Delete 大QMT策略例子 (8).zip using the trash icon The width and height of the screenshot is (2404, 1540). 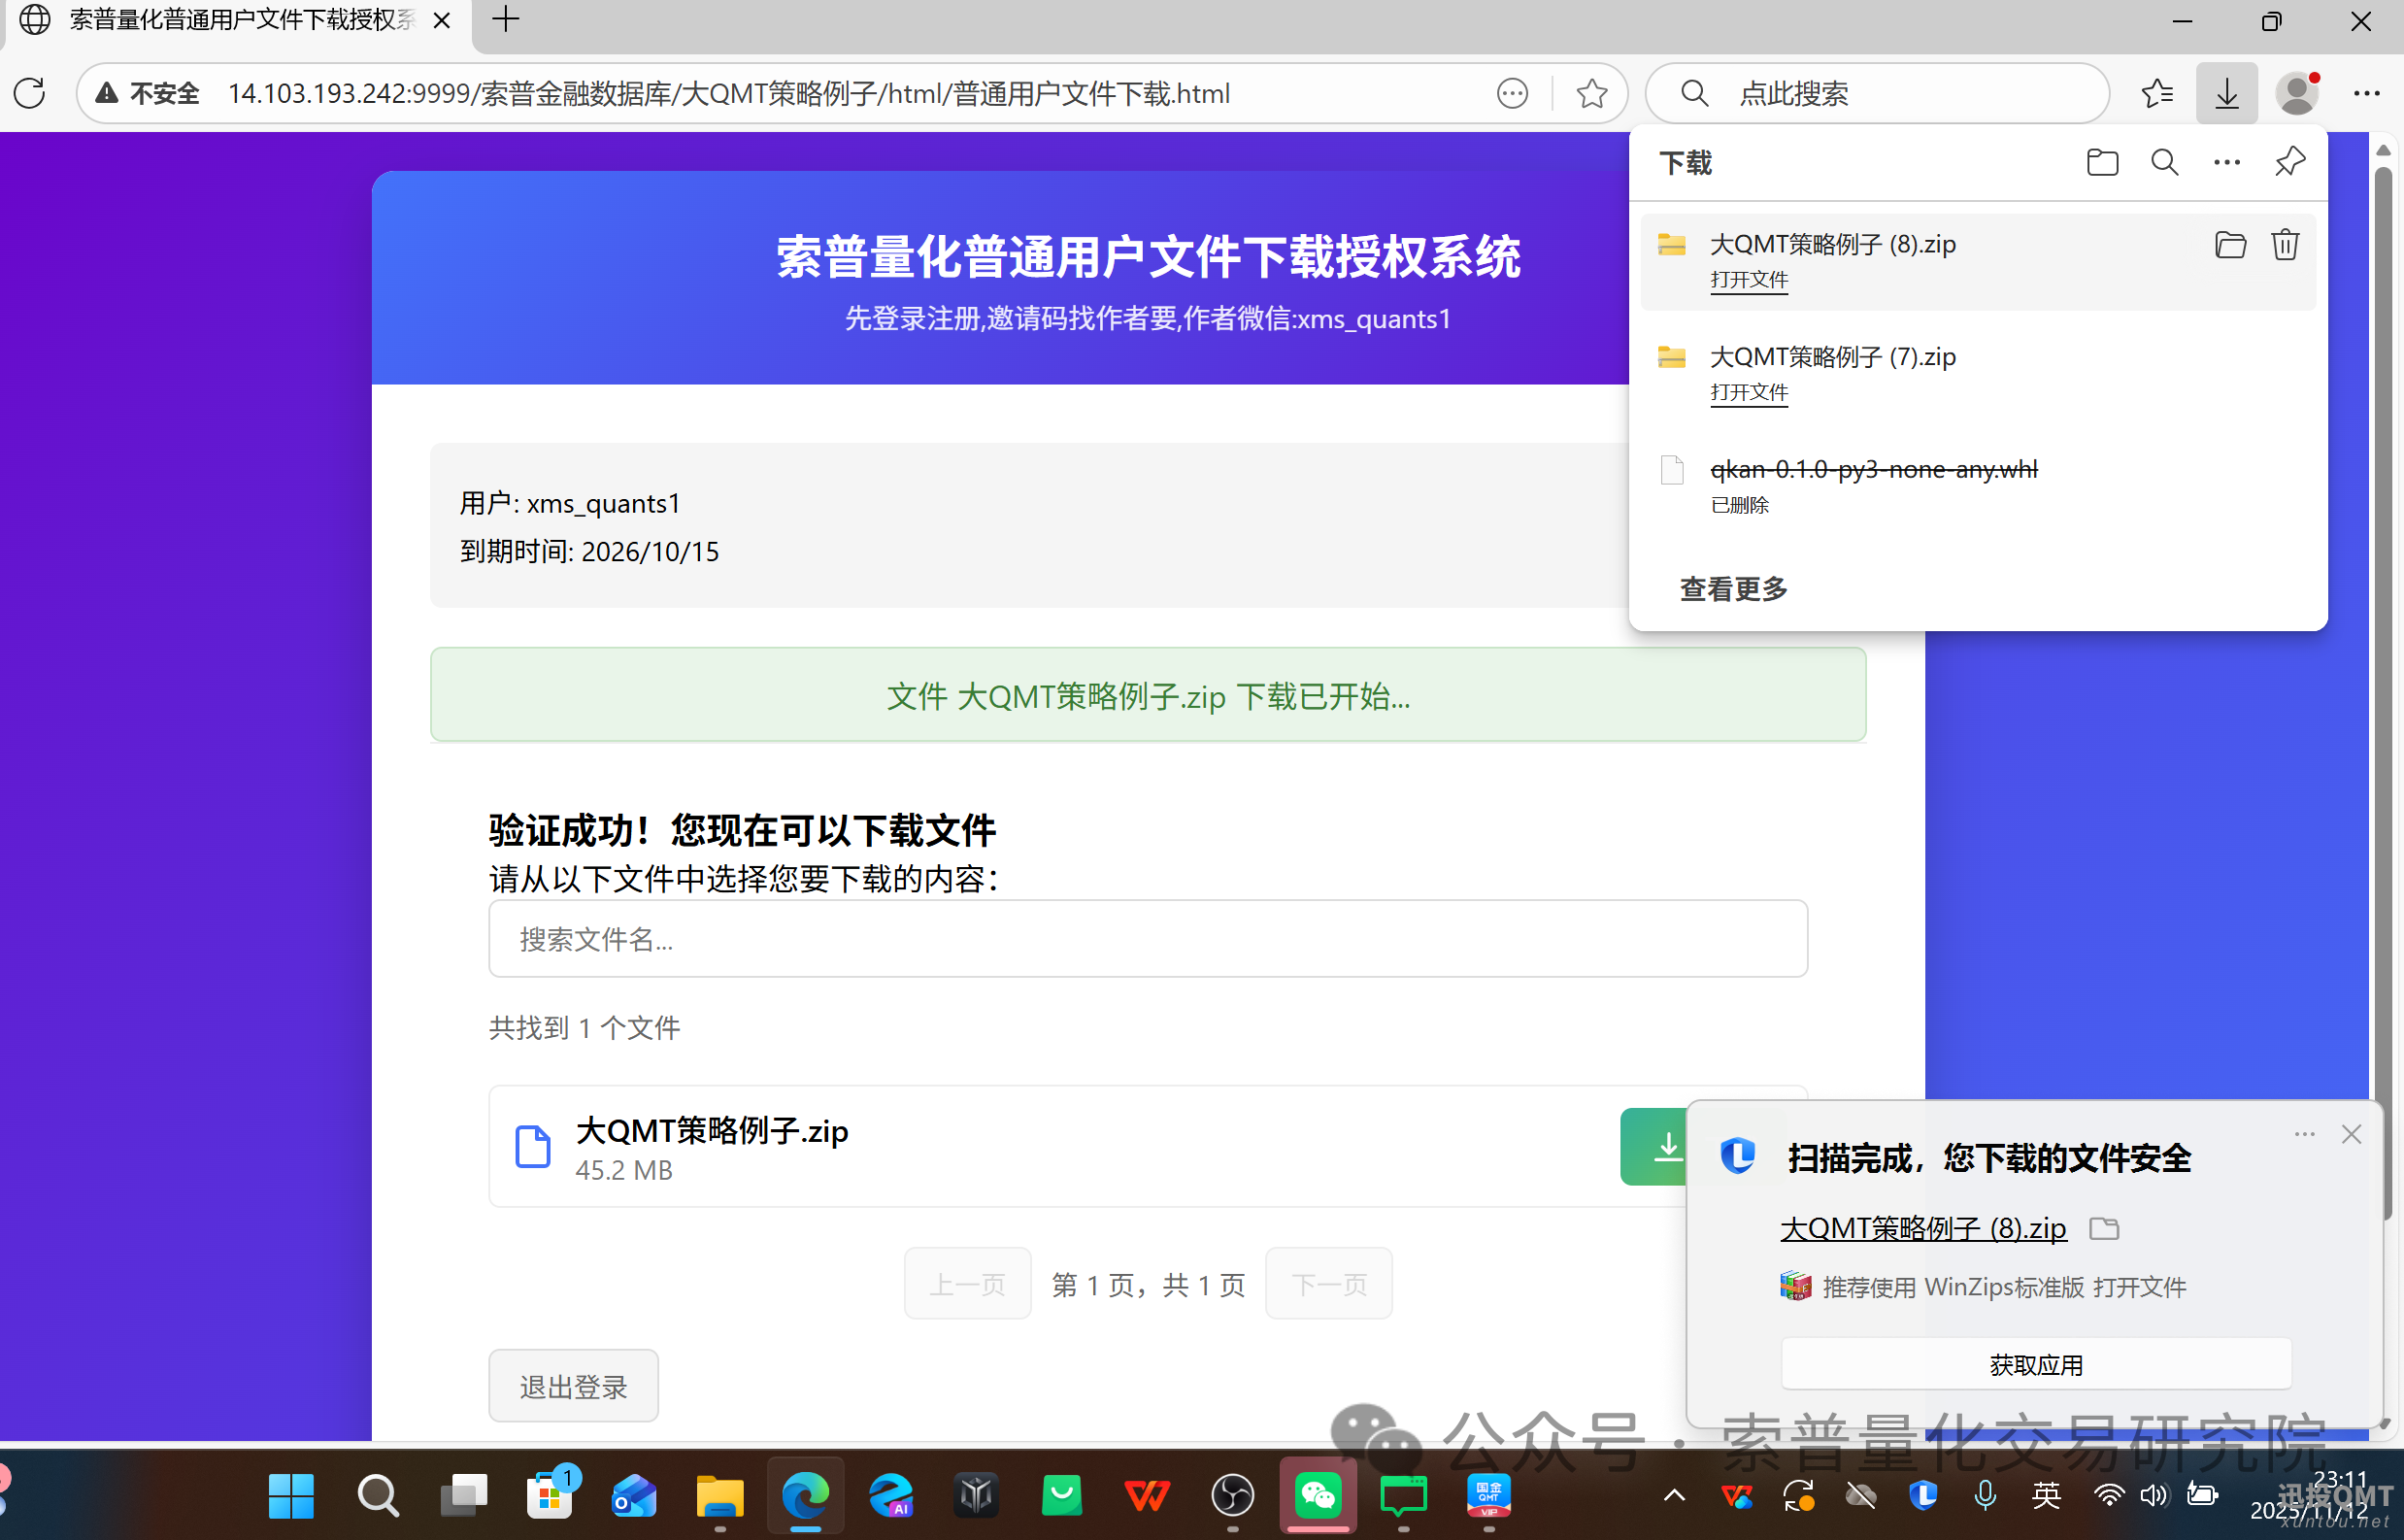tap(2285, 244)
